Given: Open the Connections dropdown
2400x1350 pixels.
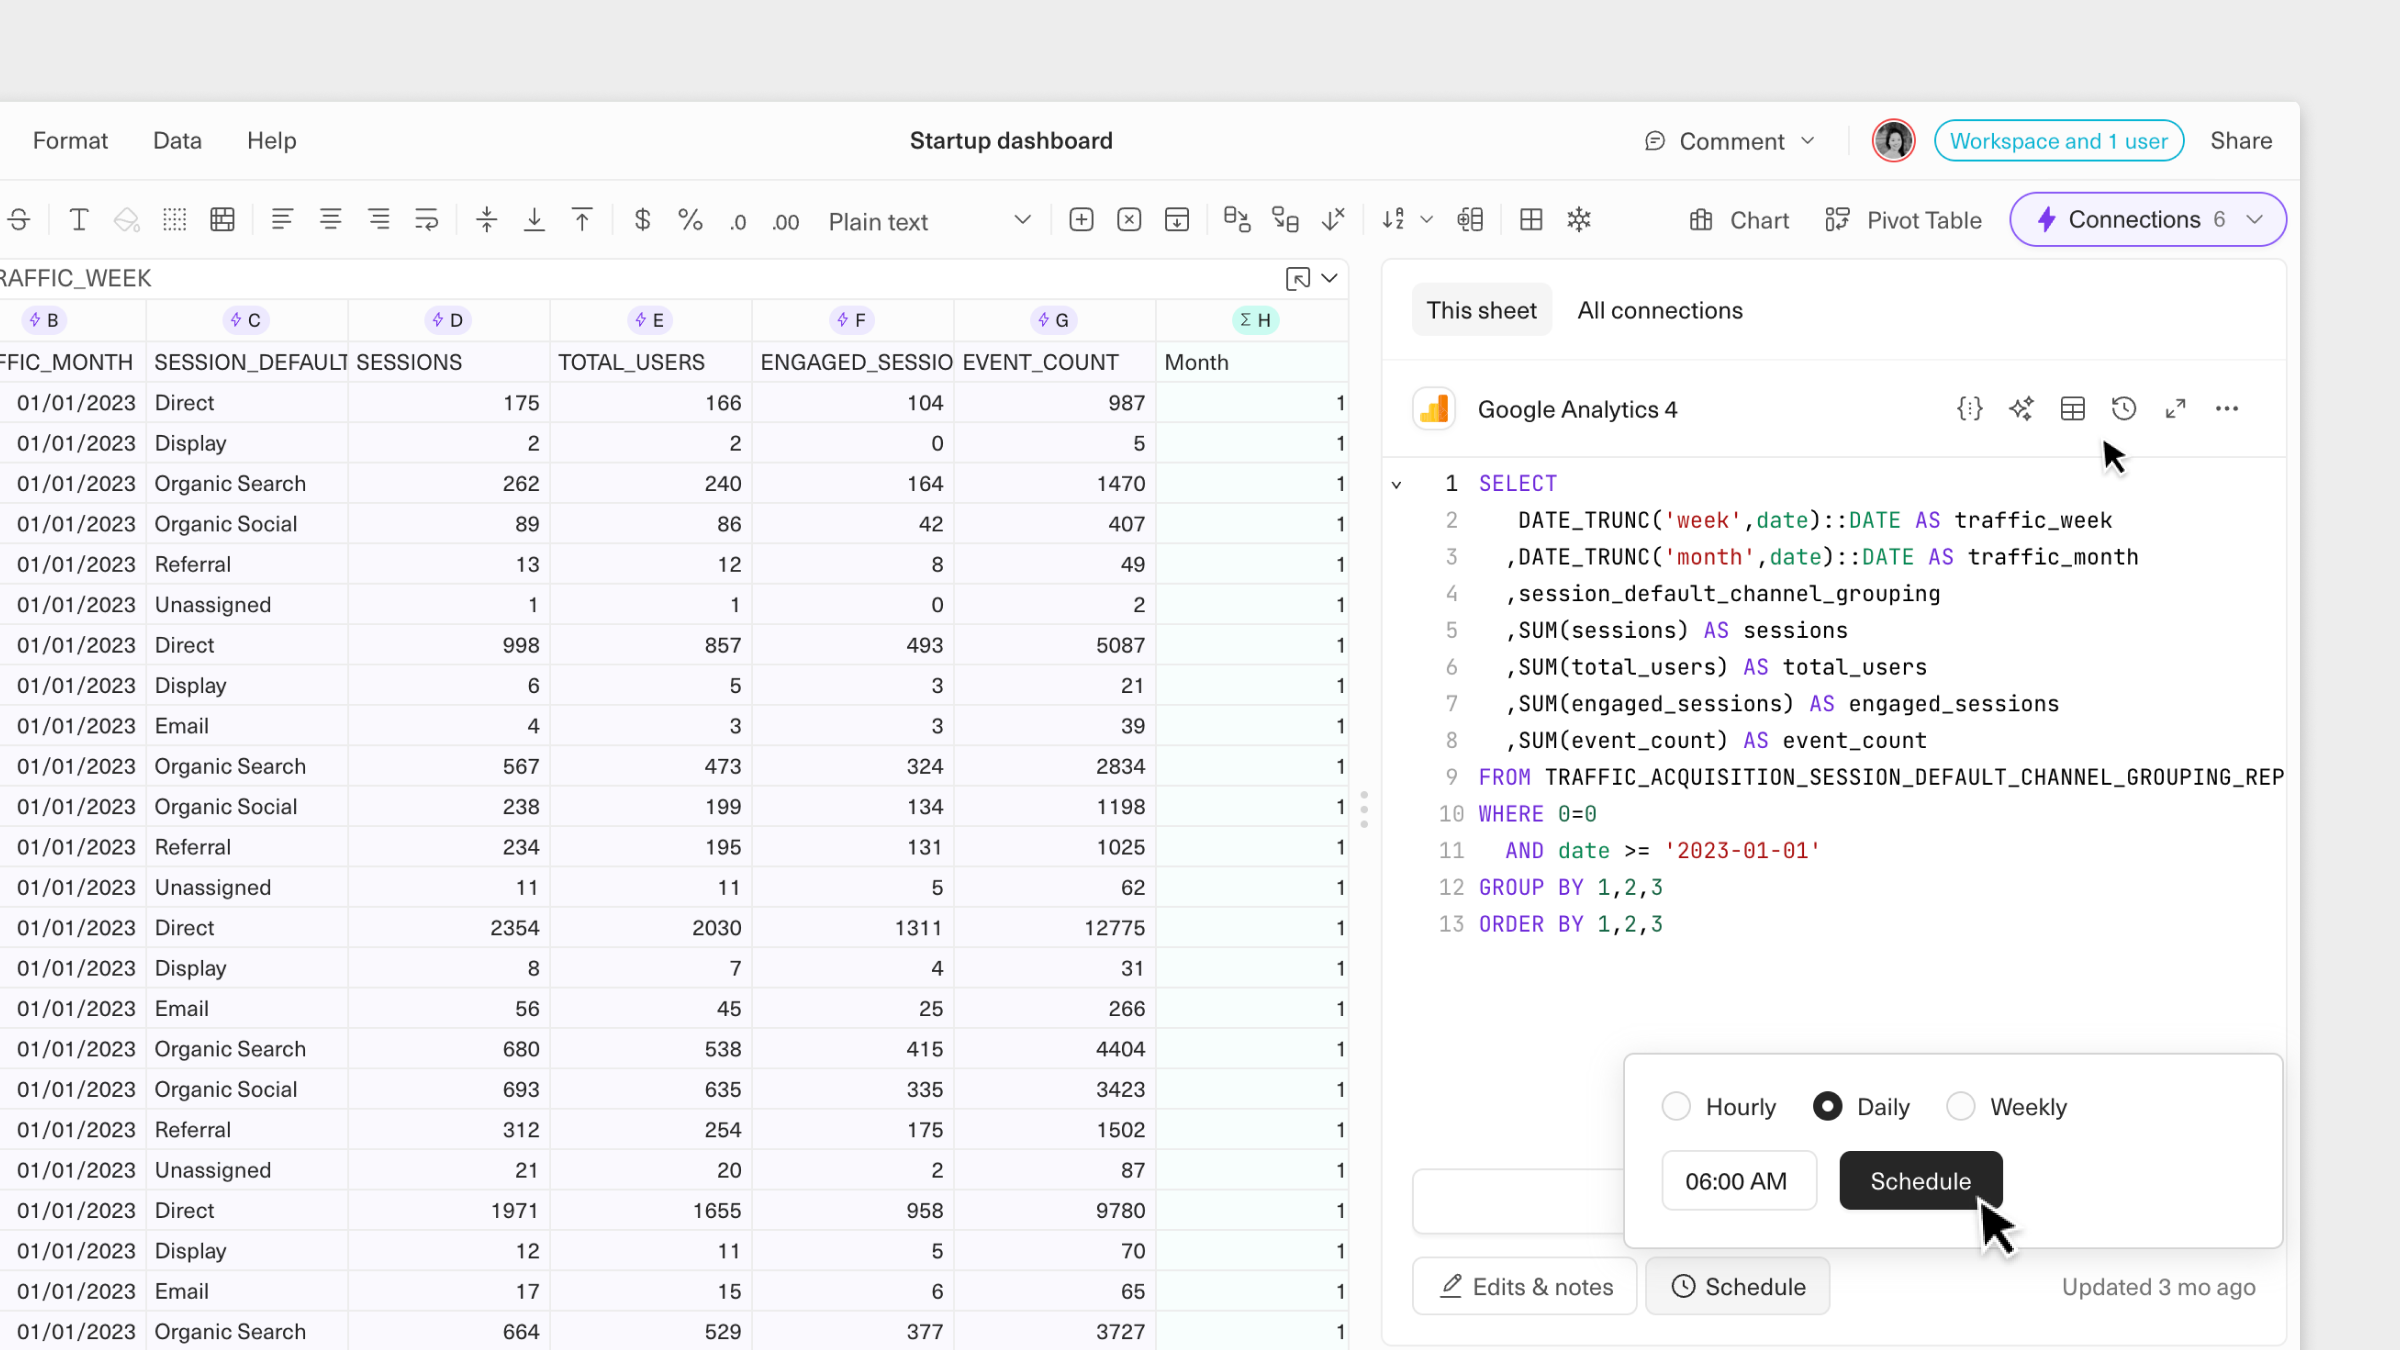Looking at the screenshot, I should click(2148, 219).
